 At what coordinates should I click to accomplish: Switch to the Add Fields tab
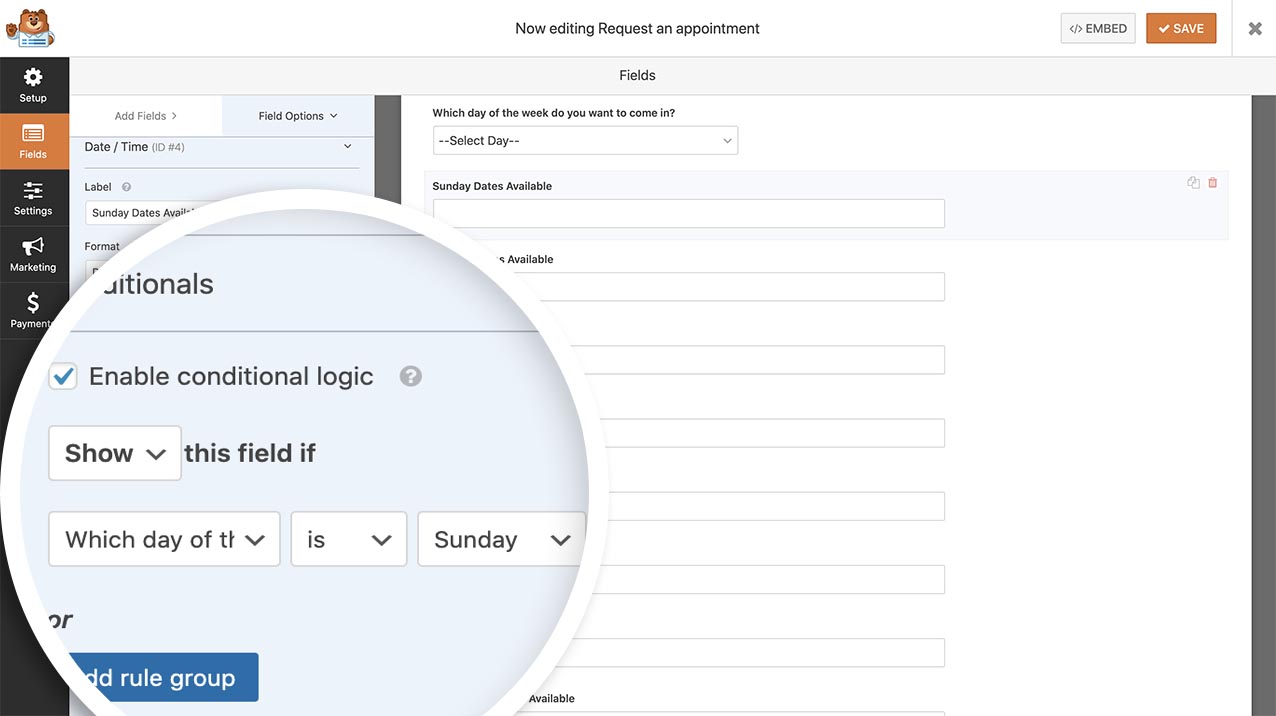tap(145, 116)
